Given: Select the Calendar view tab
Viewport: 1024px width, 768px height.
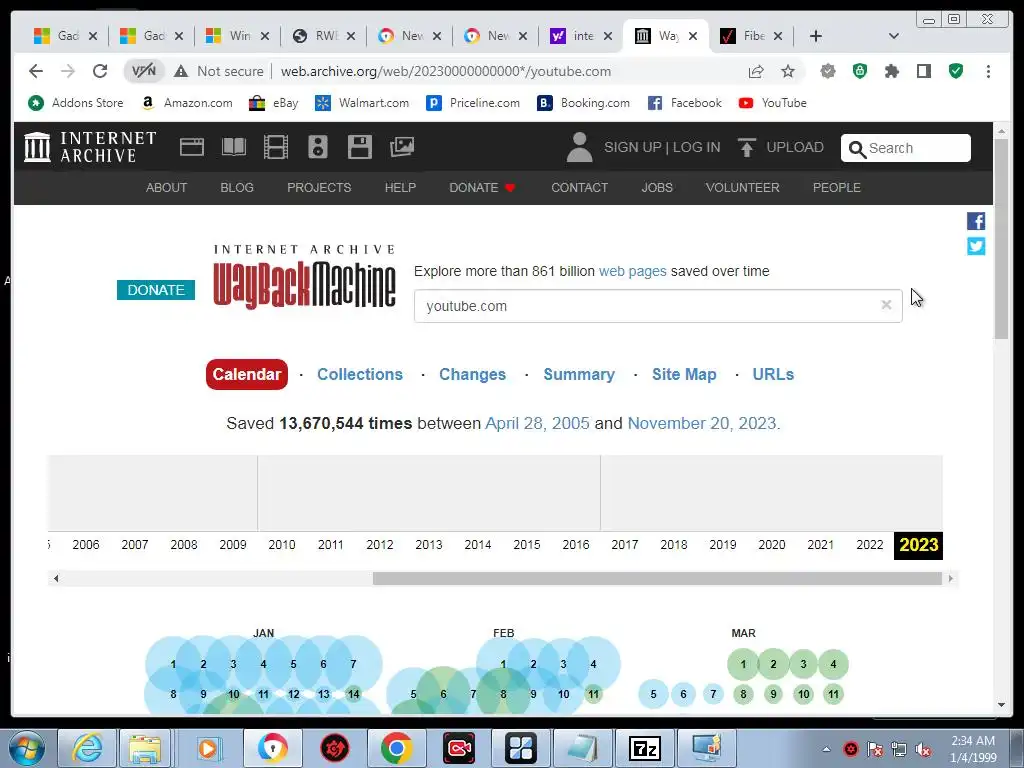Looking at the screenshot, I should tap(247, 374).
